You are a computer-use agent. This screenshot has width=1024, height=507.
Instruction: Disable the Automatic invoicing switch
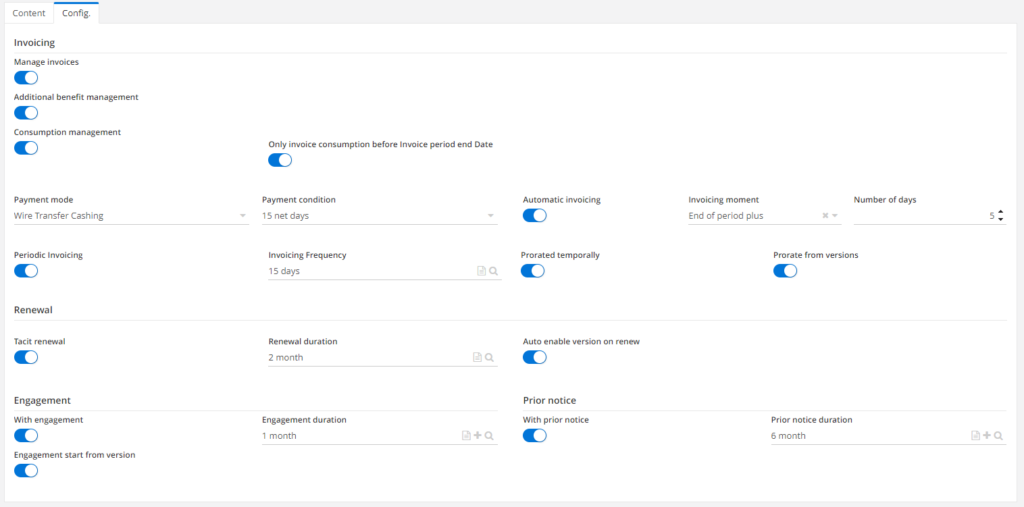pyautogui.click(x=535, y=216)
